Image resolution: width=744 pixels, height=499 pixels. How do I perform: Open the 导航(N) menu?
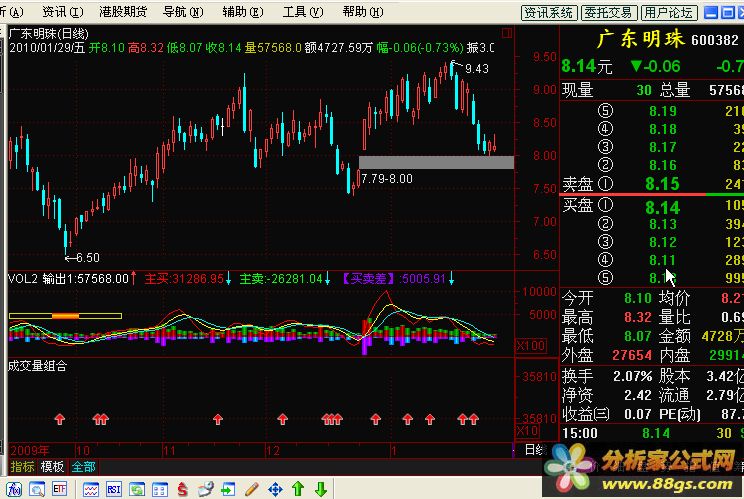pos(183,12)
